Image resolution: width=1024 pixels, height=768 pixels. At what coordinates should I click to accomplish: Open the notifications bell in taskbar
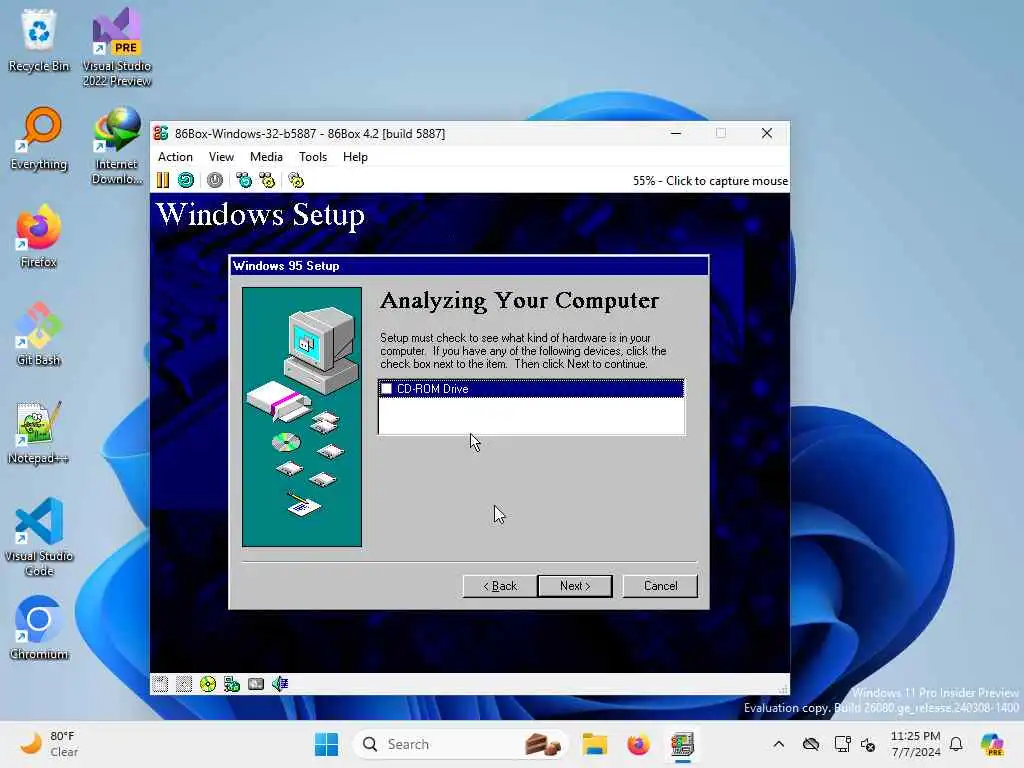[956, 744]
